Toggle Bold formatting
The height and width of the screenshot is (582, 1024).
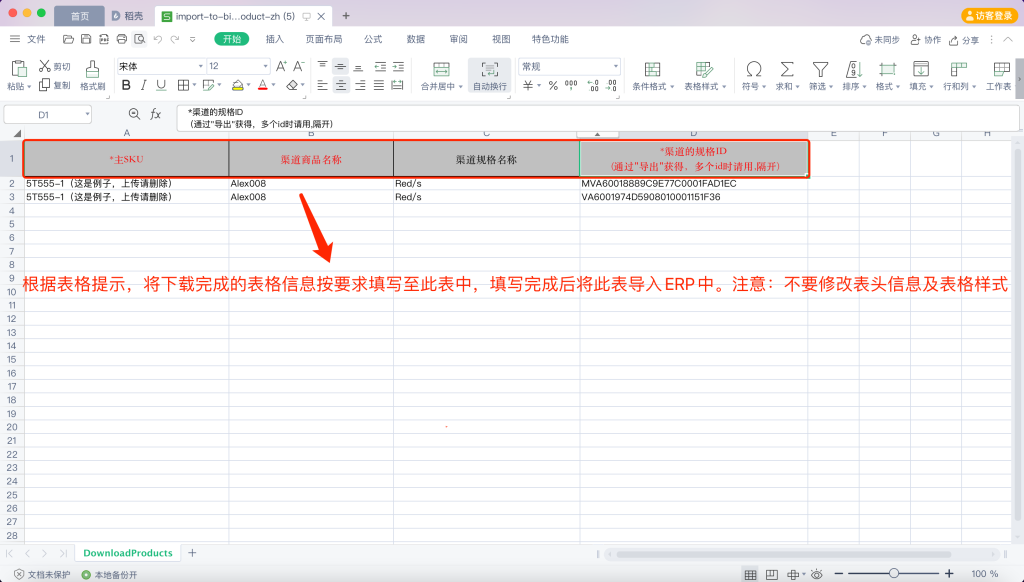coord(126,85)
